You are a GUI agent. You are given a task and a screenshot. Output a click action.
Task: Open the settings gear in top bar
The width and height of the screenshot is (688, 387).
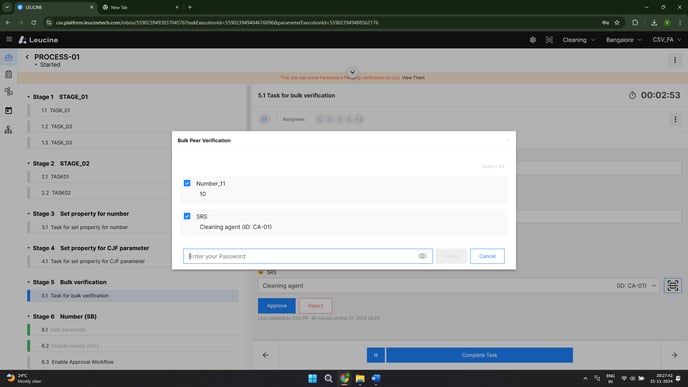pos(533,39)
